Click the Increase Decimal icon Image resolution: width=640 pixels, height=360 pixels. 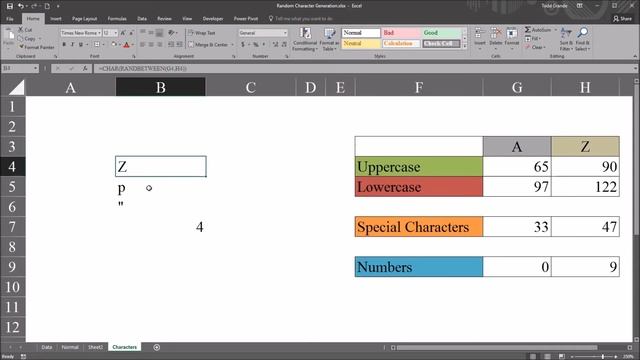(x=276, y=44)
